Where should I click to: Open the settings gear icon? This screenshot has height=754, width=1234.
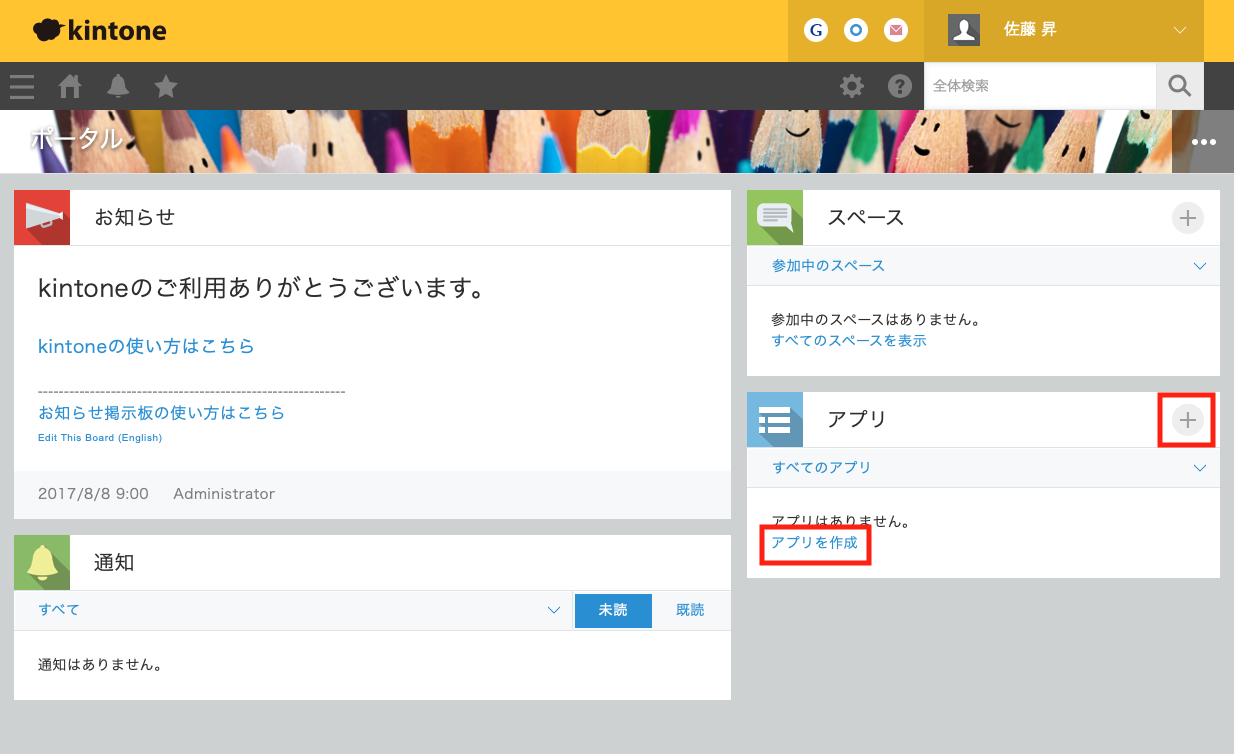852,87
